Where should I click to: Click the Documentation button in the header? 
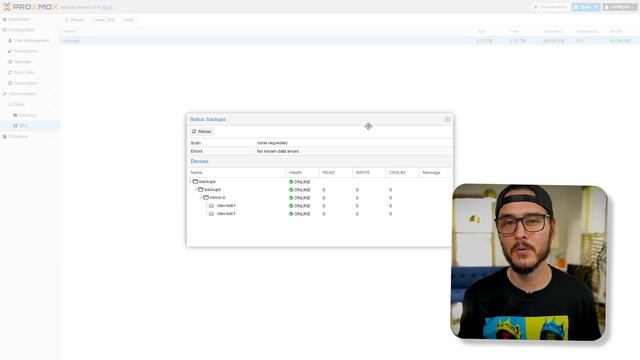(550, 7)
